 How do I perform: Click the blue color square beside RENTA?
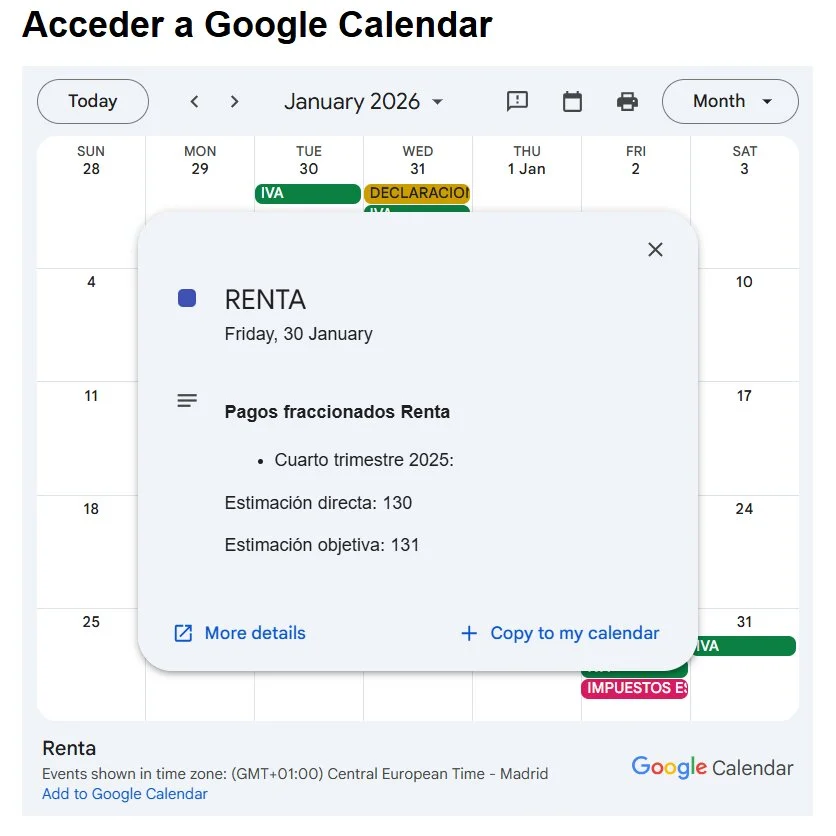coord(188,297)
